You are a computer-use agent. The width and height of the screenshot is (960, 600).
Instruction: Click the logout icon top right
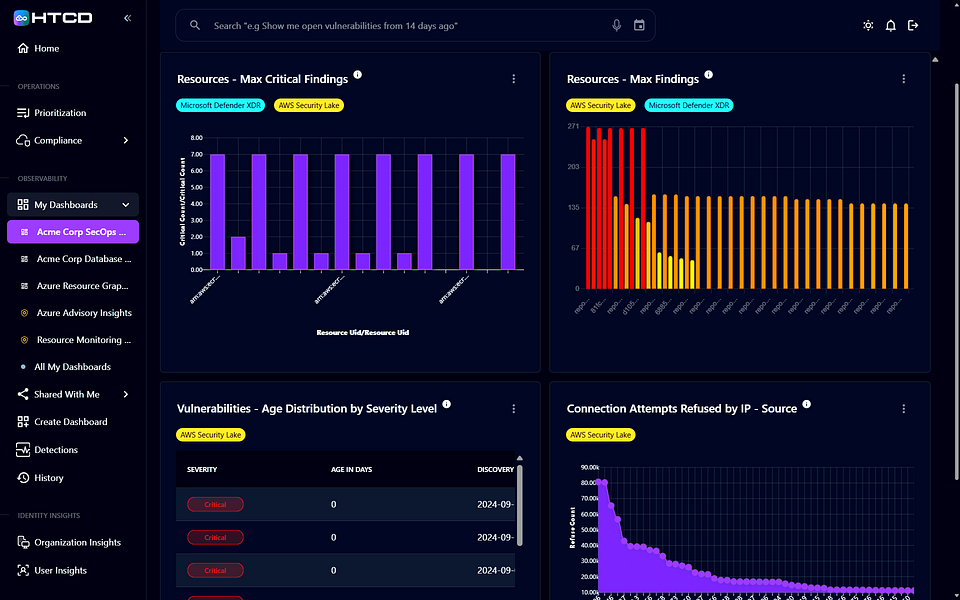tap(913, 25)
